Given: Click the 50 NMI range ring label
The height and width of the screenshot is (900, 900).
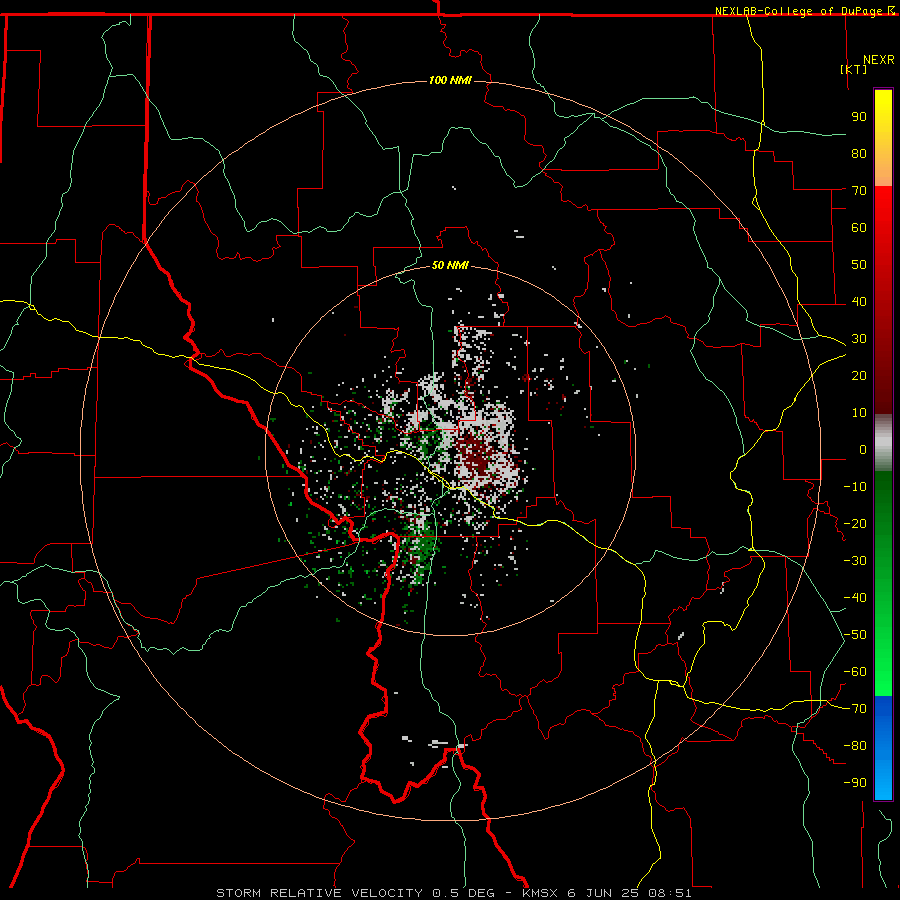Looking at the screenshot, I should tap(450, 265).
